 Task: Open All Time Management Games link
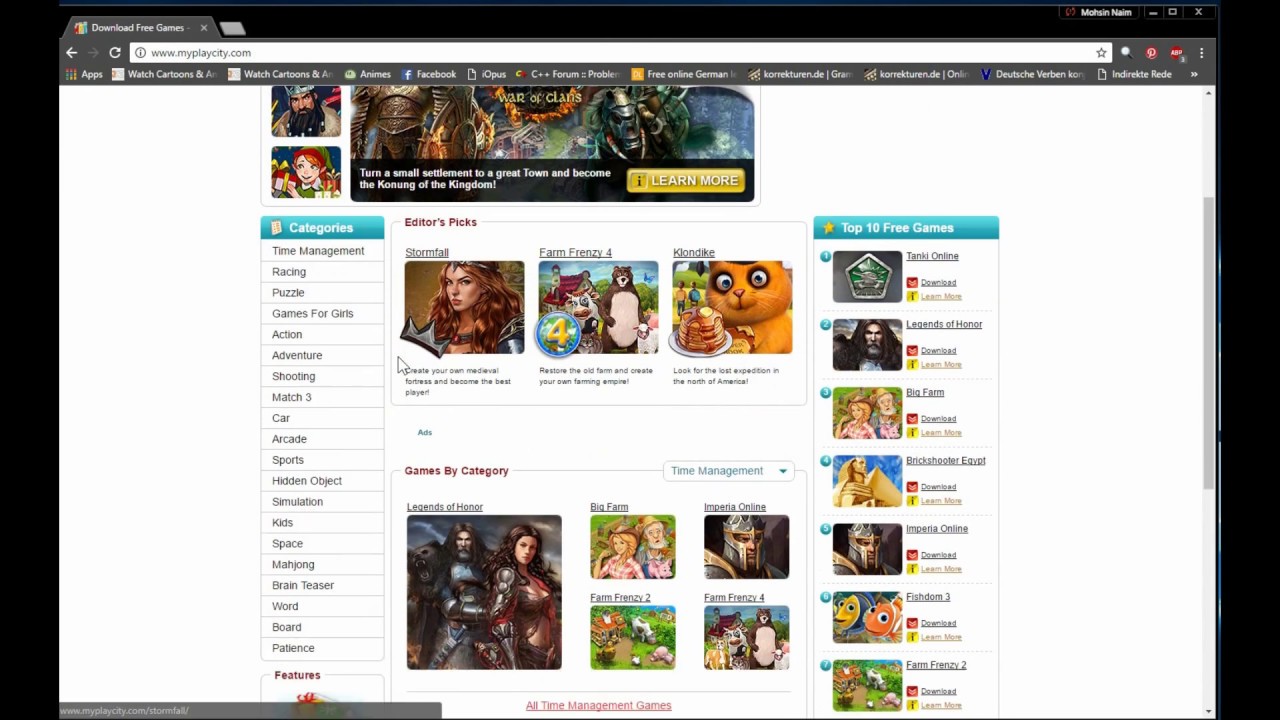598,706
